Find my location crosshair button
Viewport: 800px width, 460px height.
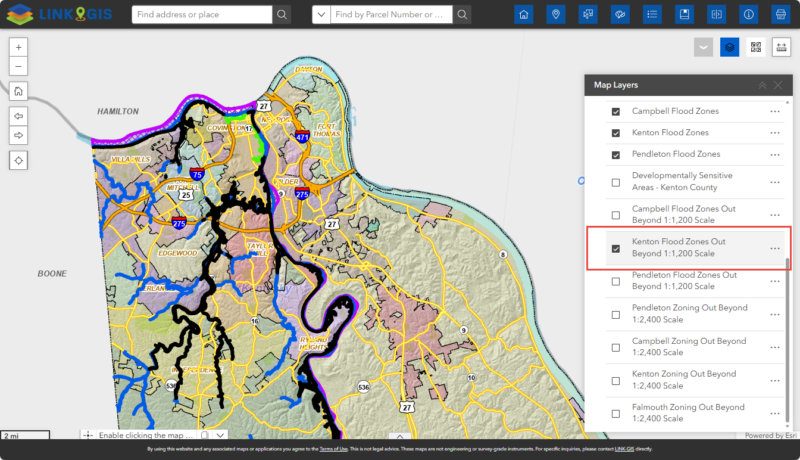pos(18,160)
